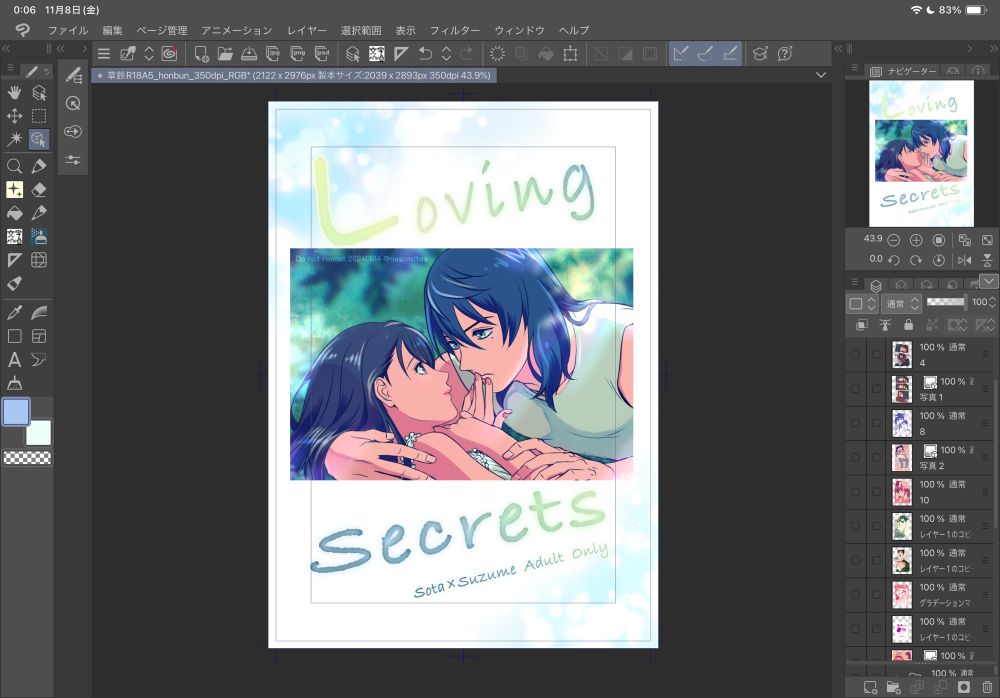
Task: Toggle visibility of the グラデーションマ layer
Action: pos(855,595)
